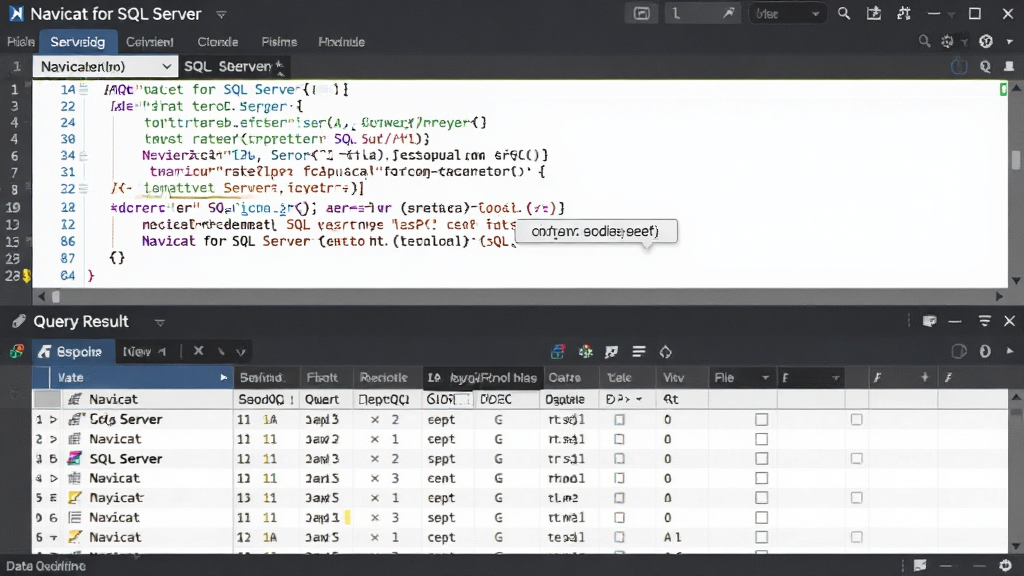The width and height of the screenshot is (1024, 576).
Task: Tick the File column checkbox in row 2
Action: (761, 439)
